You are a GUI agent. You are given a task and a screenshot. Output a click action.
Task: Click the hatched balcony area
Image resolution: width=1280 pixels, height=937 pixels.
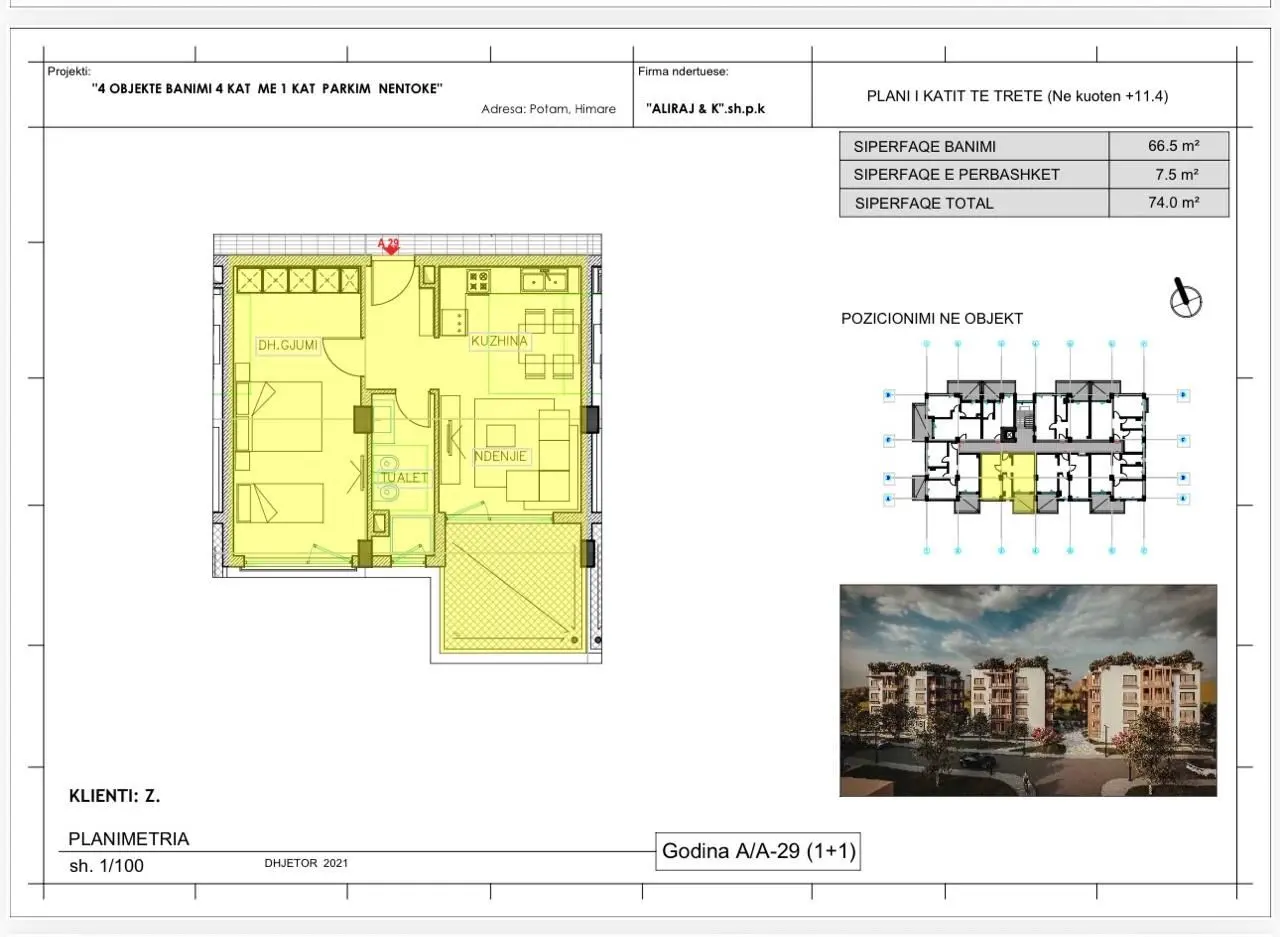pyautogui.click(x=512, y=586)
